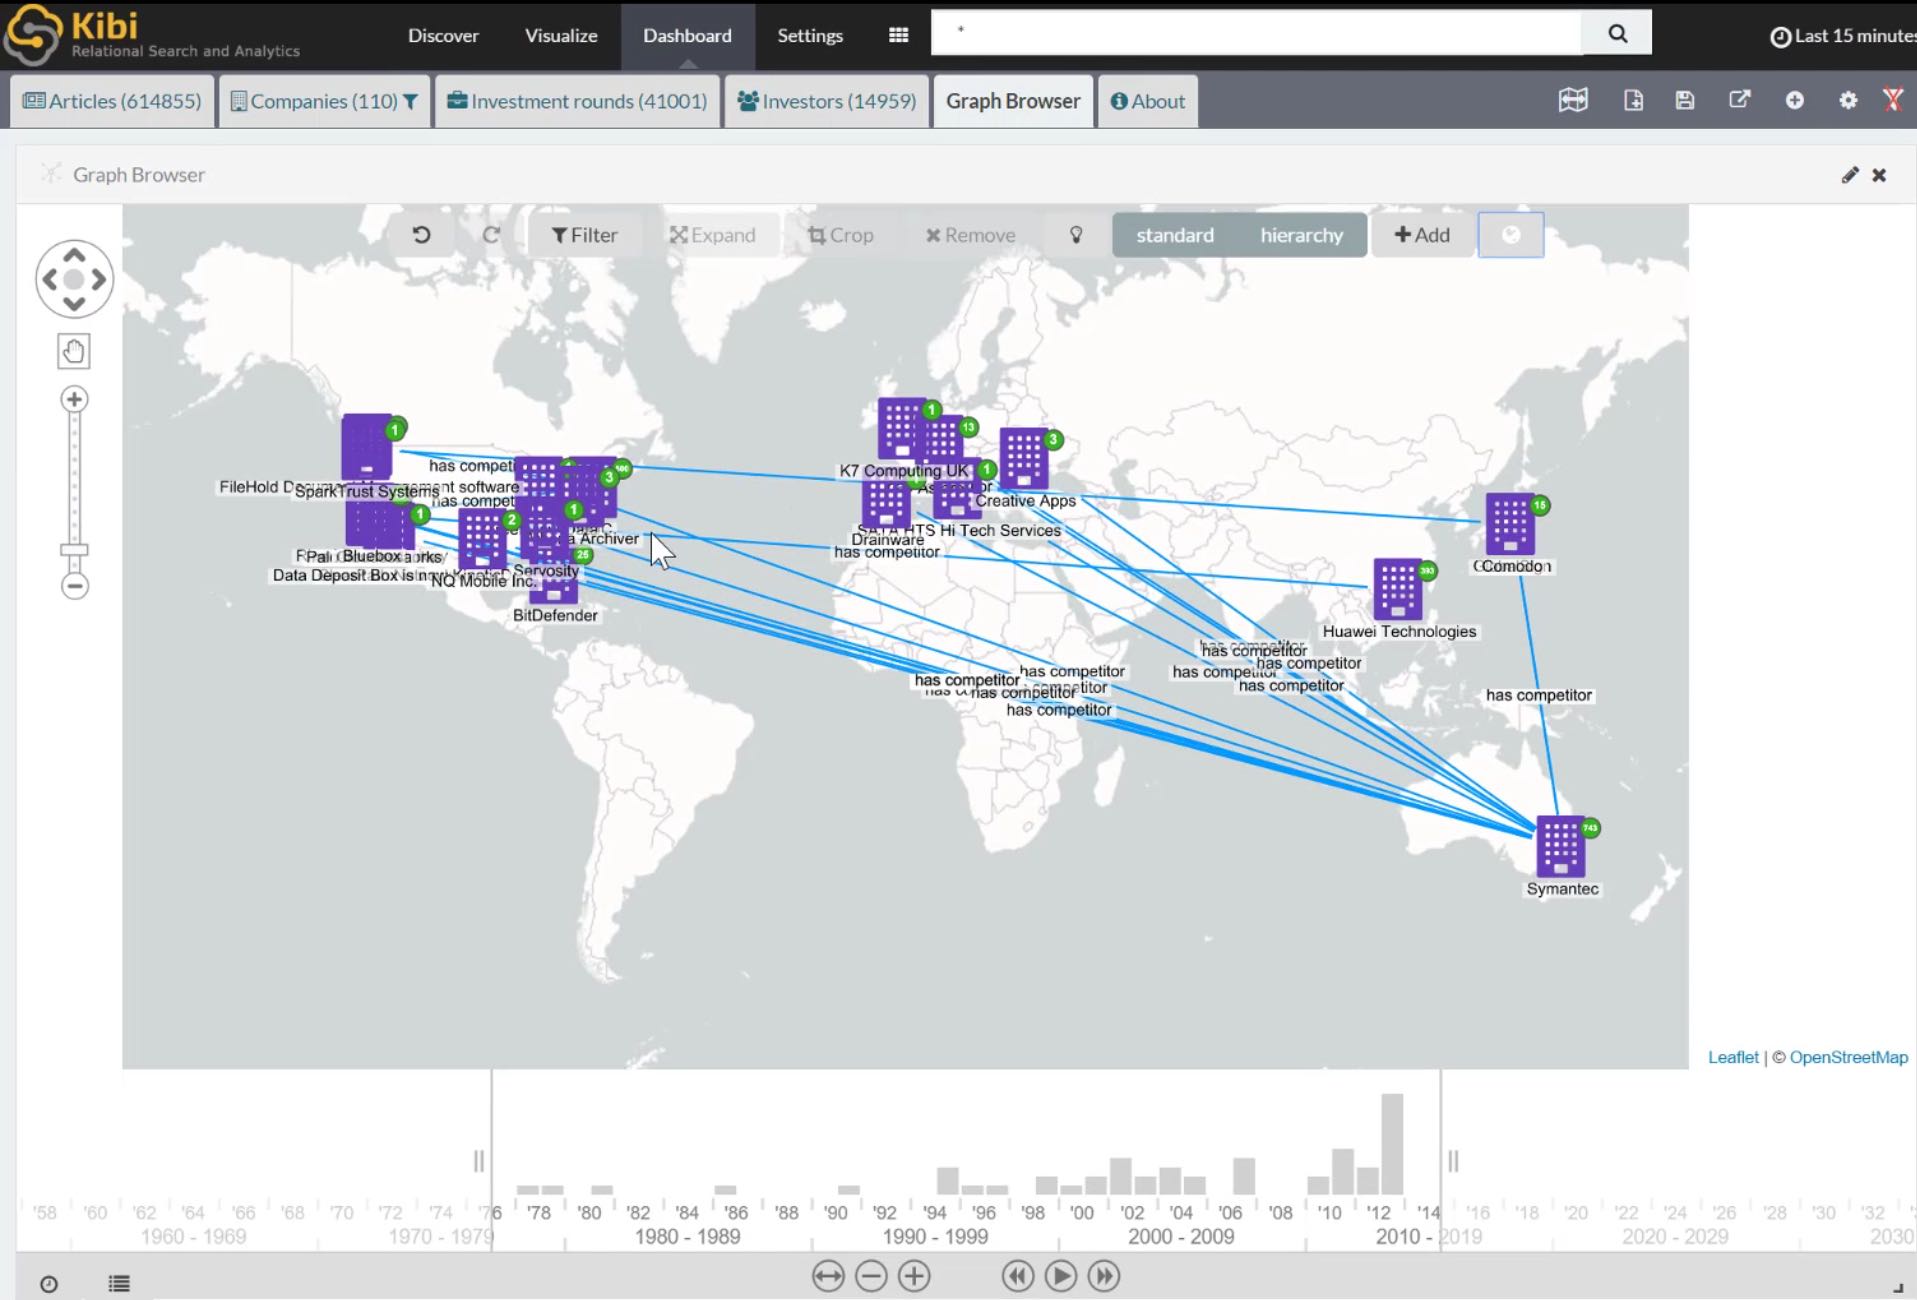The image size is (1917, 1300).
Task: Click the filter funnel on Companies tab
Action: pos(411,101)
